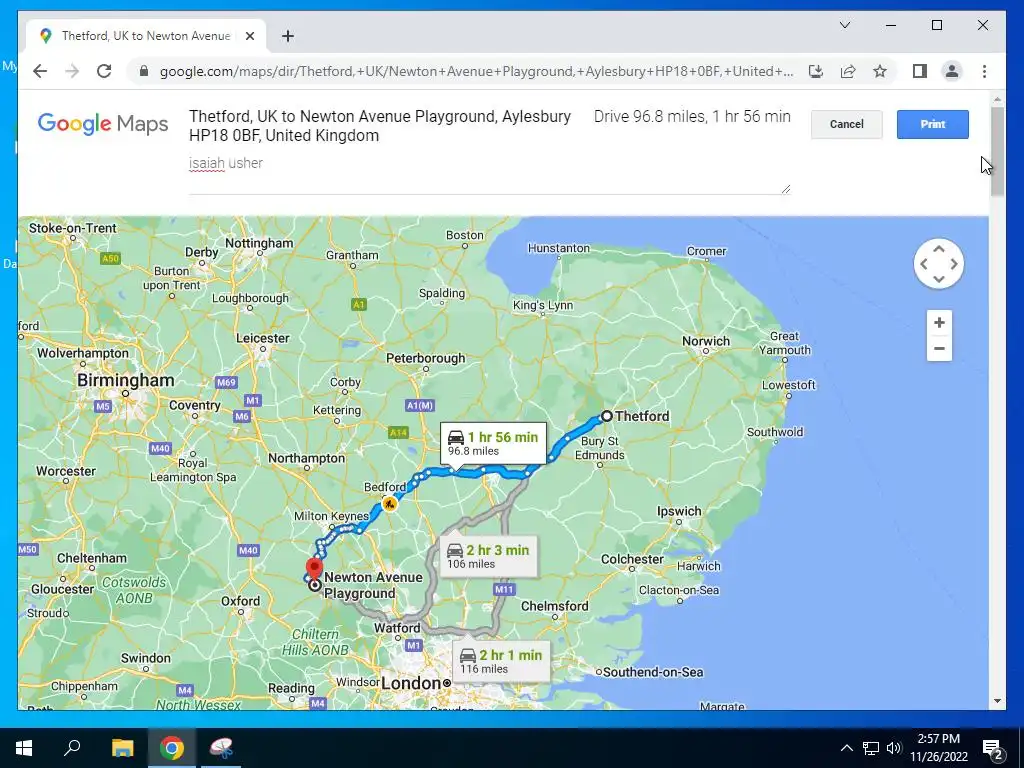Click the page vertical scrollbar thumb
Viewport: 1024px width, 768px height.
(997, 152)
